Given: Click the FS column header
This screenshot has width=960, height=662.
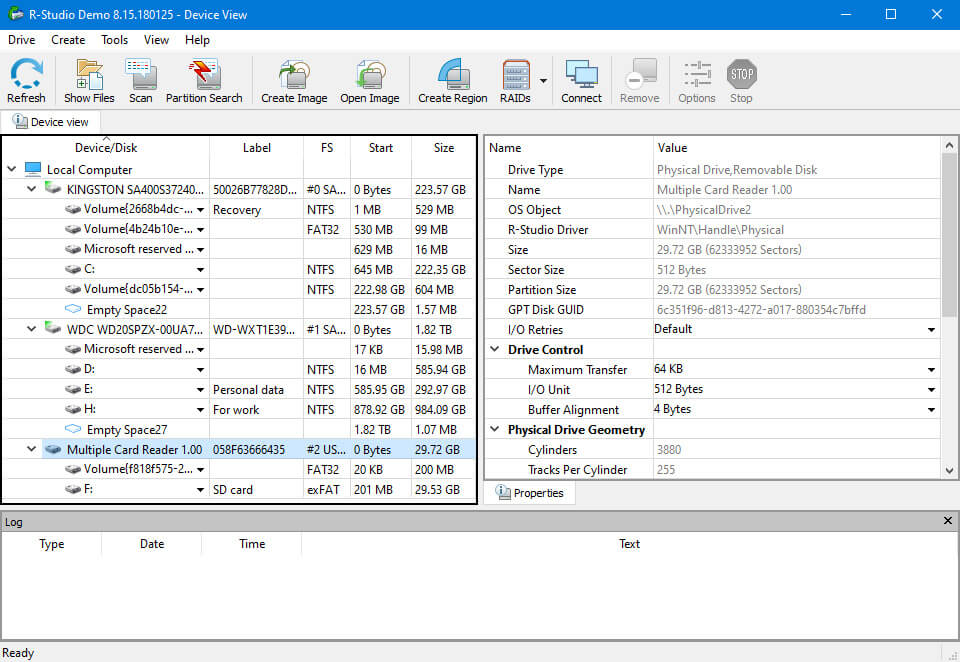Looking at the screenshot, I should [327, 148].
